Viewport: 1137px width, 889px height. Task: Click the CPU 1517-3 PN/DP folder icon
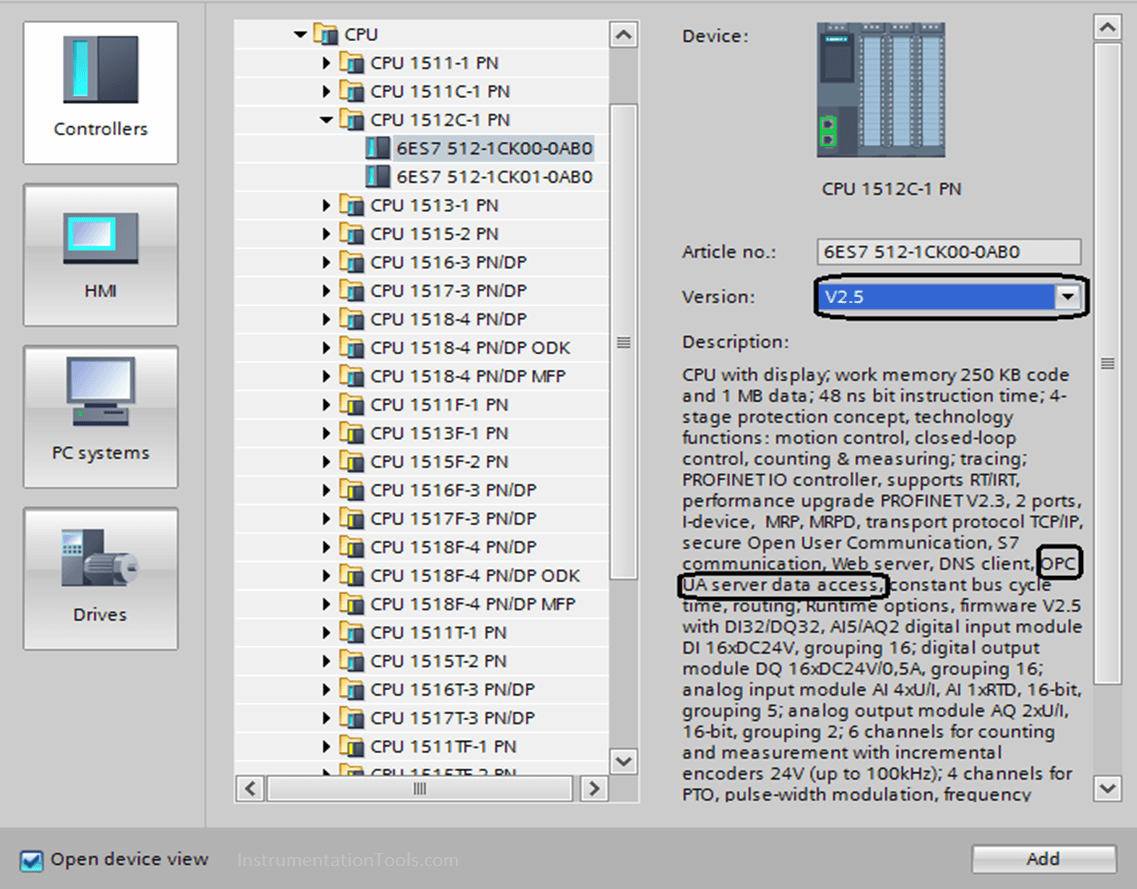(352, 291)
